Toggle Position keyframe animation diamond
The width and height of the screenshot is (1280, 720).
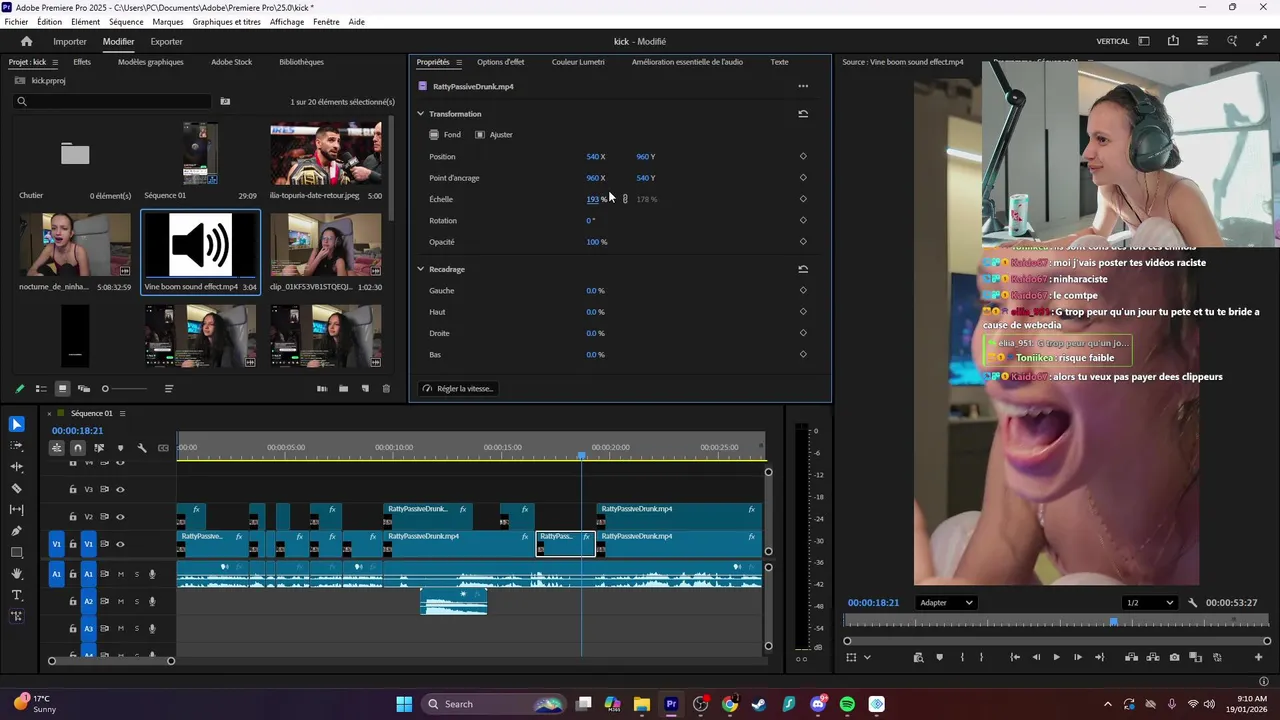click(803, 156)
